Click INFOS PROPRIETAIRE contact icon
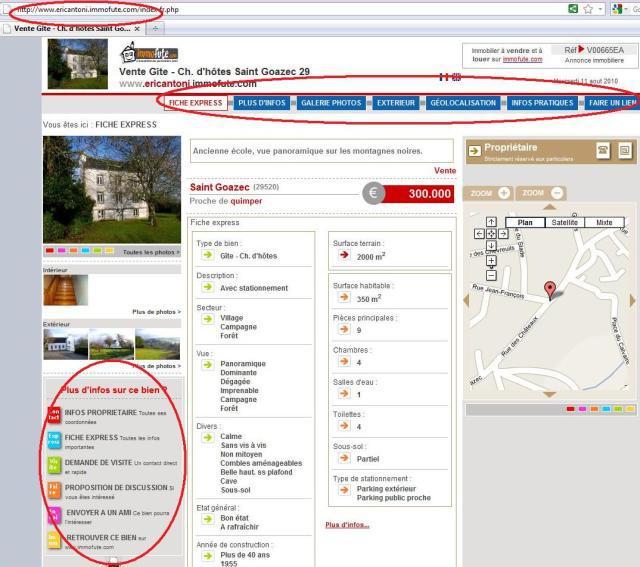The width and height of the screenshot is (640, 567). pyautogui.click(x=54, y=415)
